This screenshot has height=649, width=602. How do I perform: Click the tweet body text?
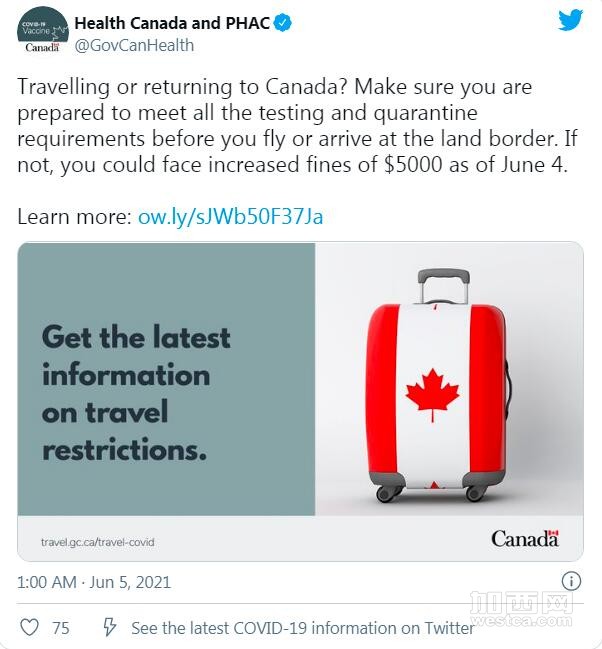[x=297, y=125]
